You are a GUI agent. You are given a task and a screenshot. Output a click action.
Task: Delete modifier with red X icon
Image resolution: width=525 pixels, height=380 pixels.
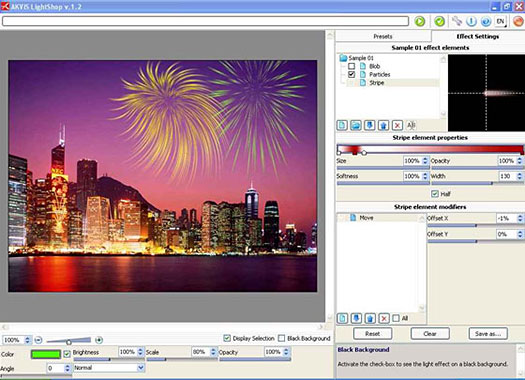coord(384,318)
